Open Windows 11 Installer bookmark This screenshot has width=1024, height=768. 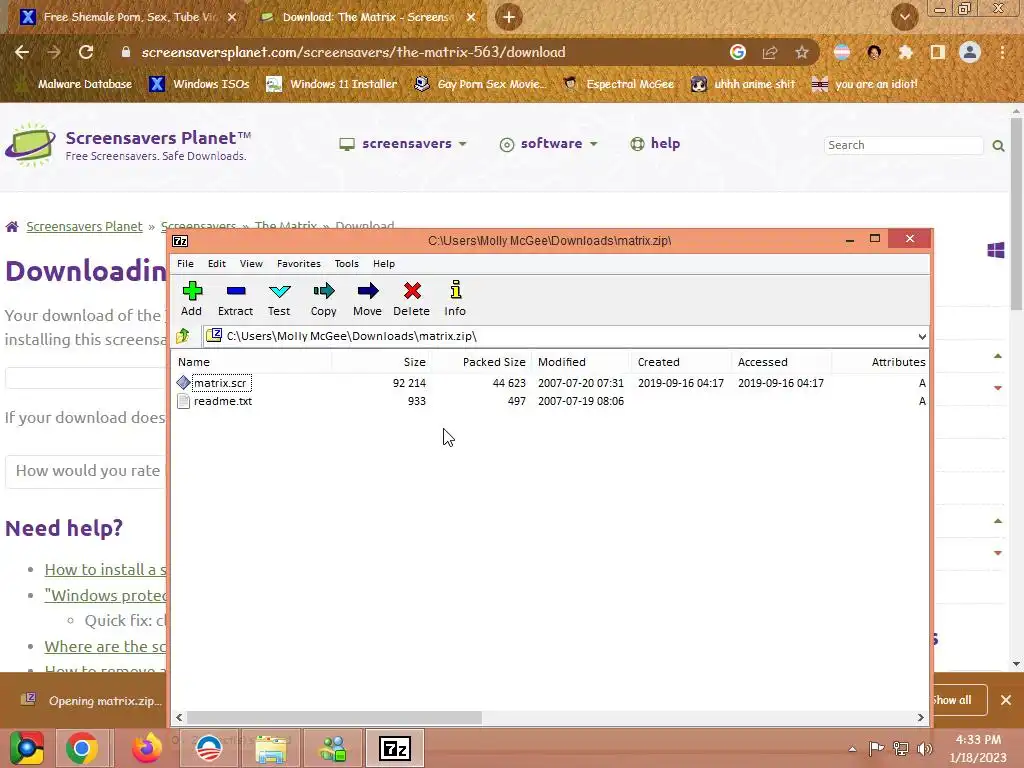click(x=332, y=84)
